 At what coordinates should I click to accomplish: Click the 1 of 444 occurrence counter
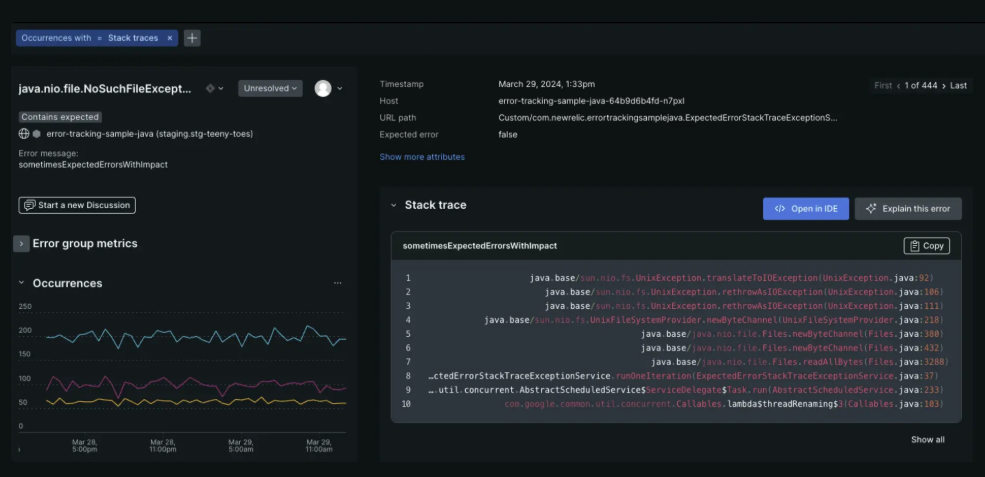pyautogui.click(x=921, y=85)
